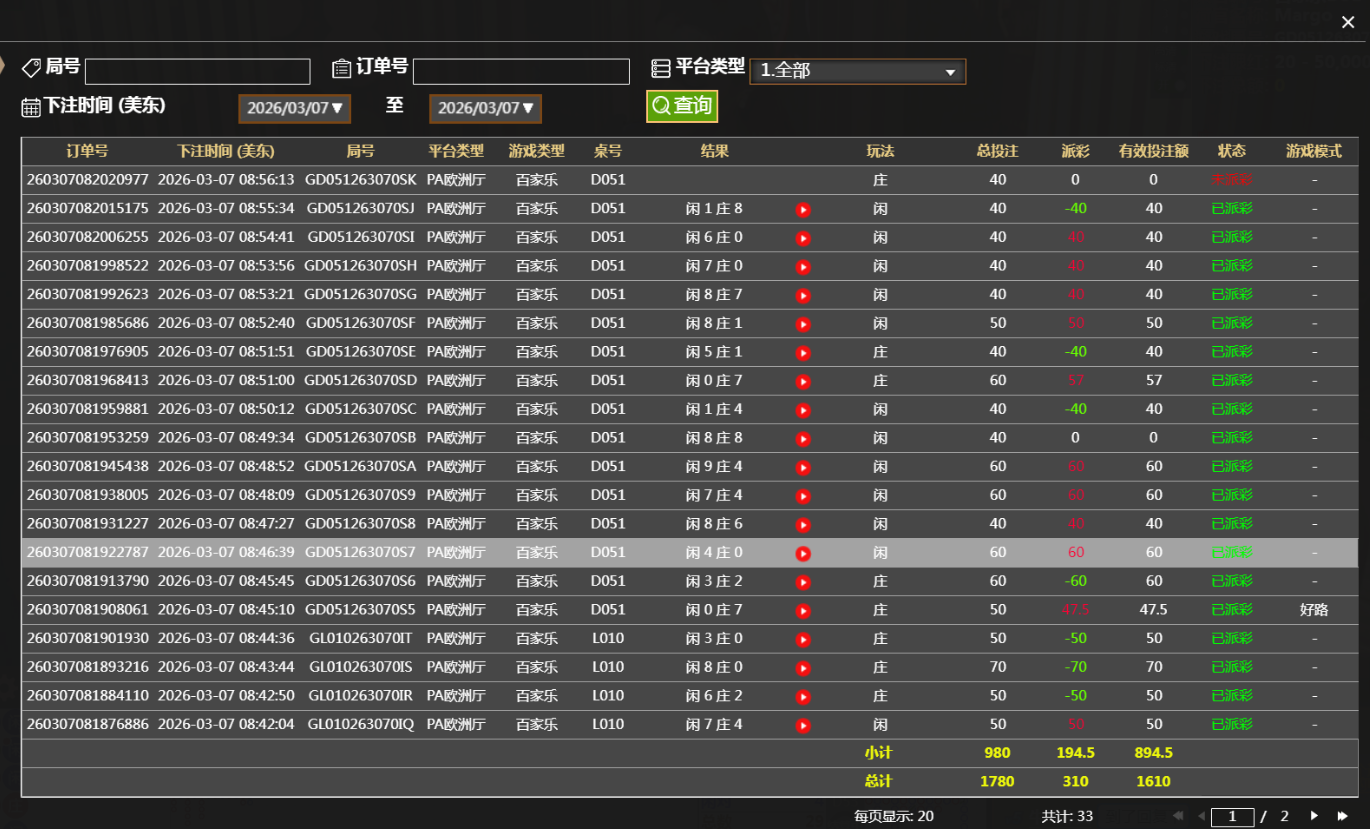1370x829 pixels.
Task: Click the 查询 search button
Action: point(681,104)
